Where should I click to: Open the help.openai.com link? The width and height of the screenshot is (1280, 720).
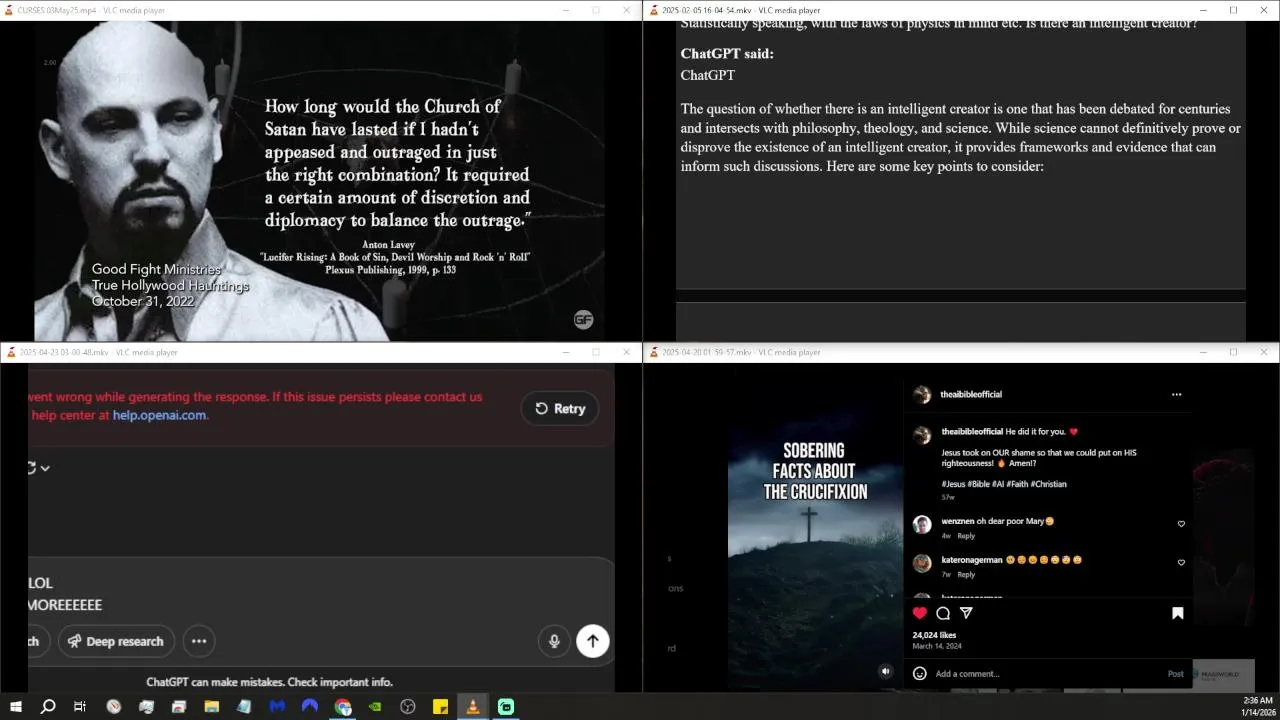pyautogui.click(x=159, y=415)
